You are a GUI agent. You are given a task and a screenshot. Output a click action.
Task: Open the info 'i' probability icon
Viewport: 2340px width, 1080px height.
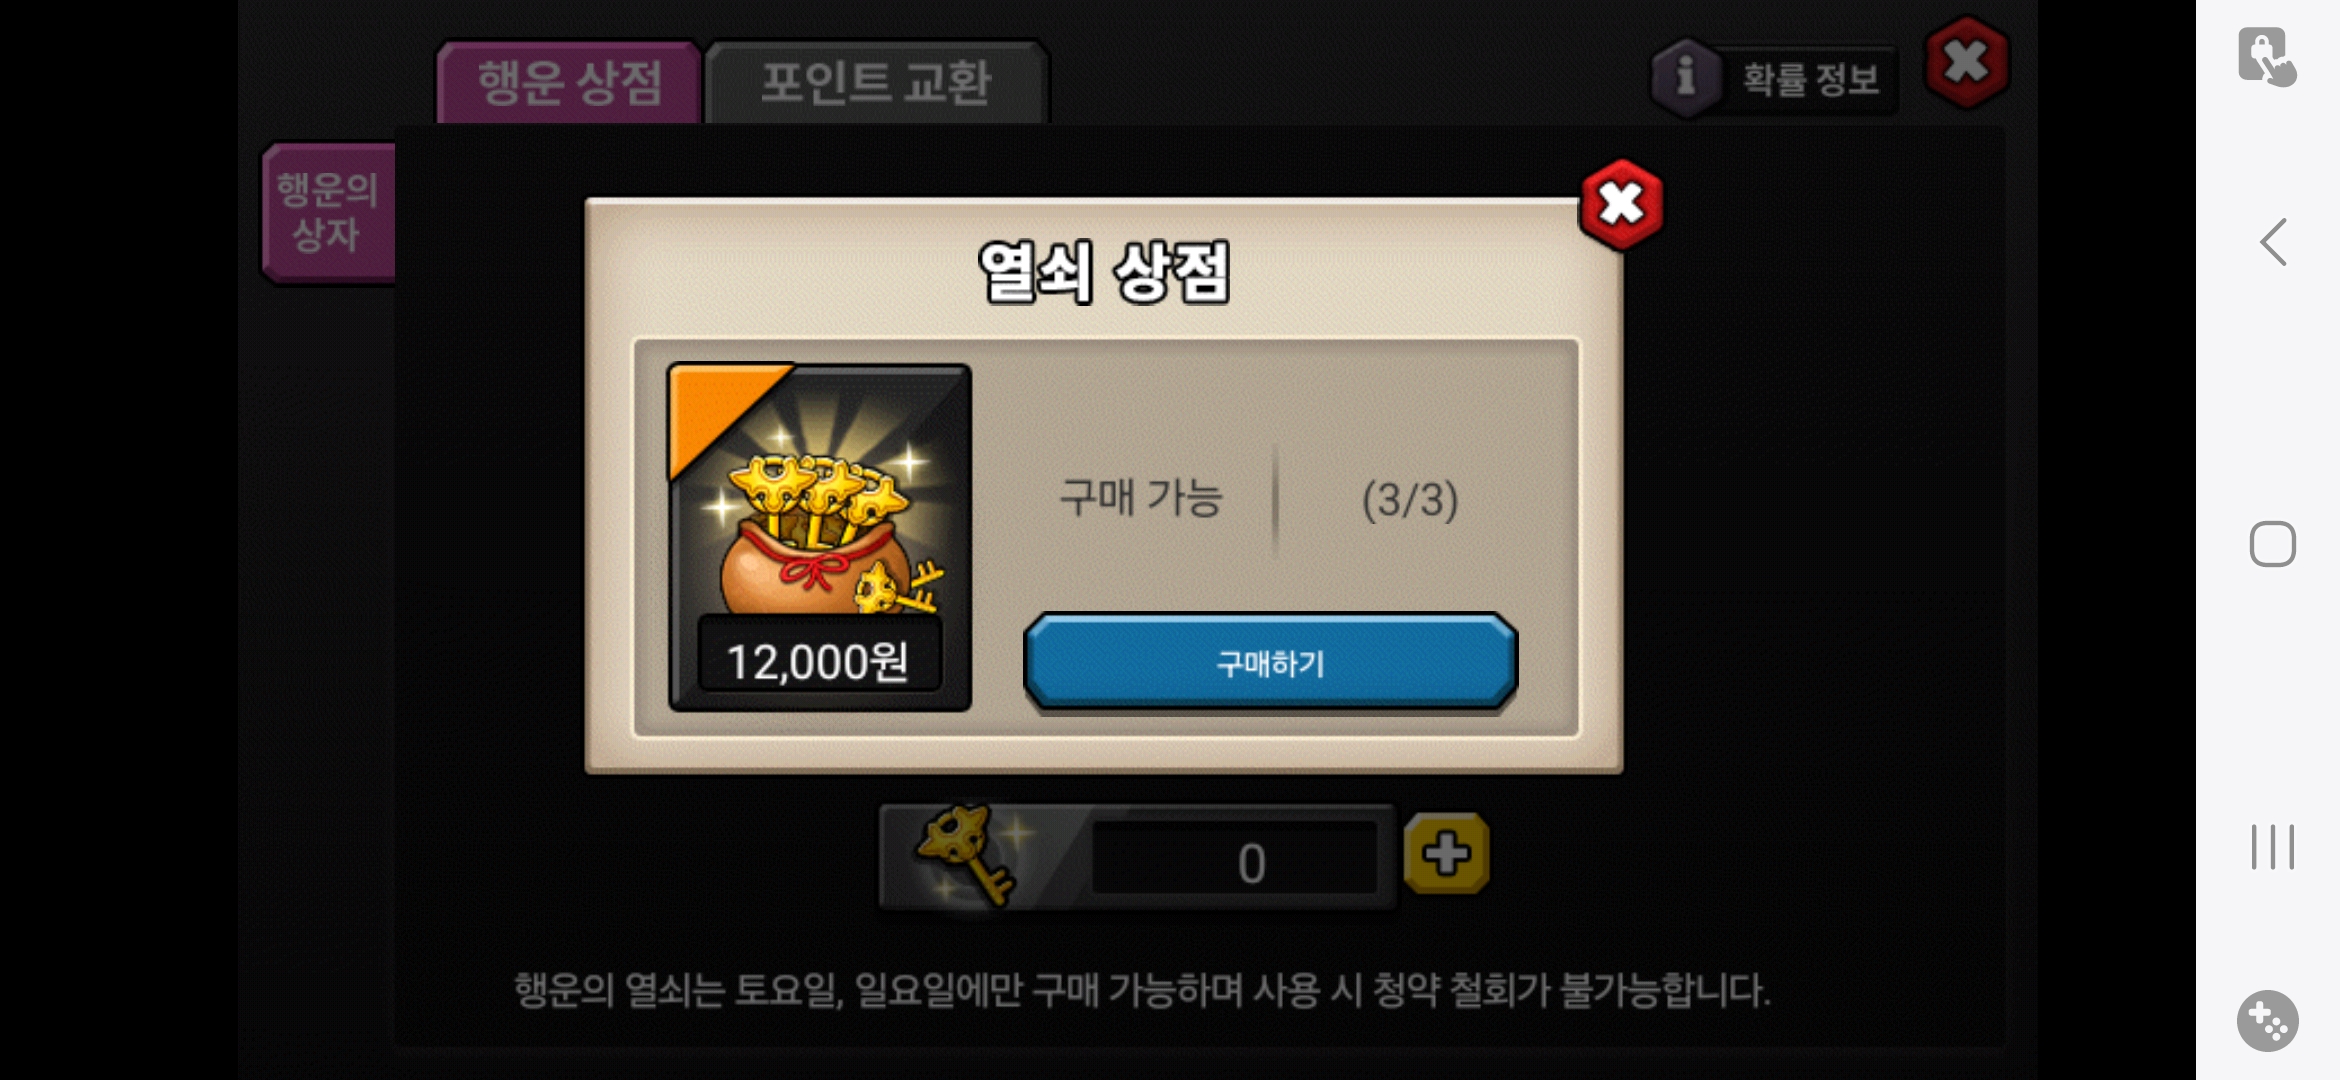point(1685,77)
